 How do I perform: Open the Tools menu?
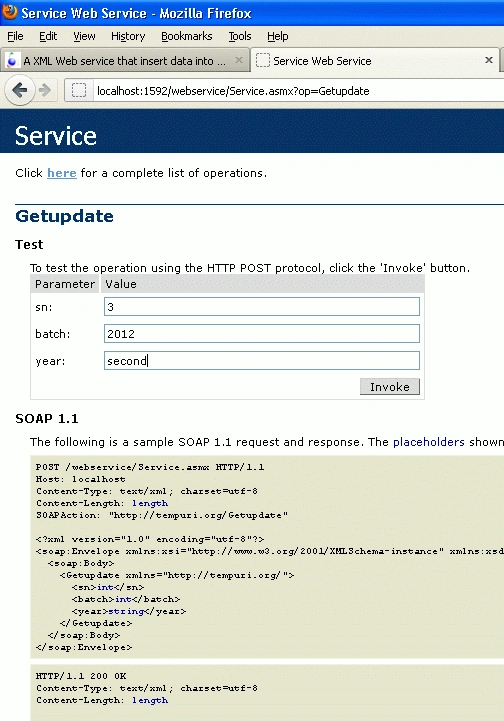coord(240,36)
